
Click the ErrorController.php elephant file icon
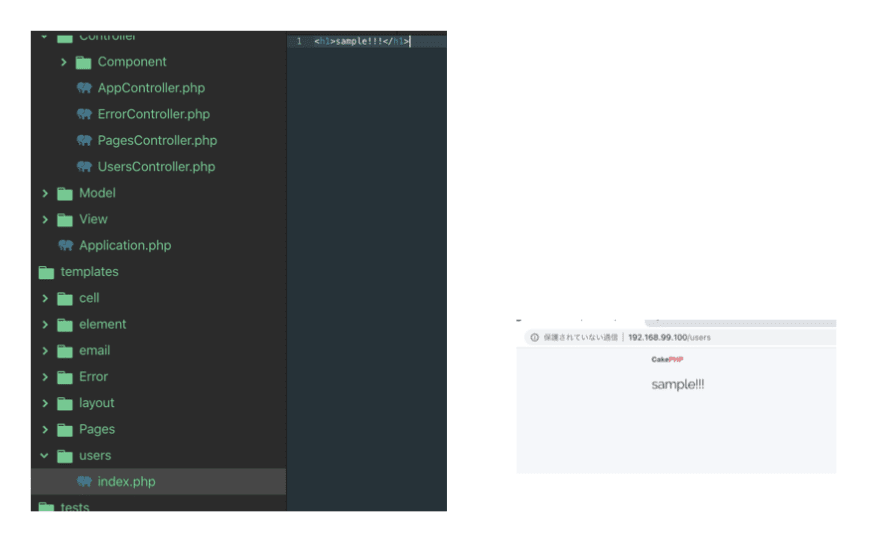[84, 114]
